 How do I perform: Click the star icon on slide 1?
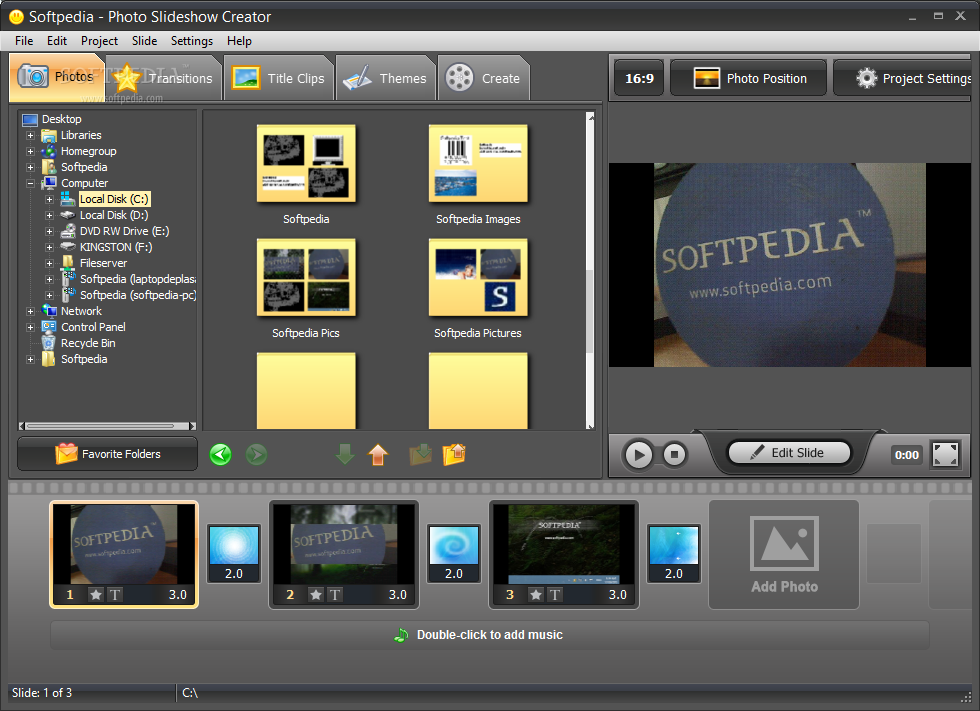point(96,594)
